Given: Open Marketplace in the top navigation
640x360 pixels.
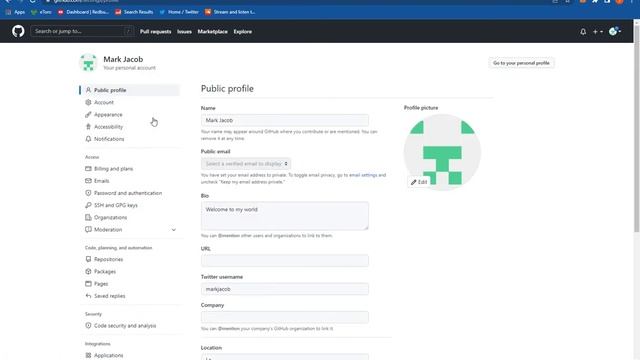Looking at the screenshot, I should (213, 31).
